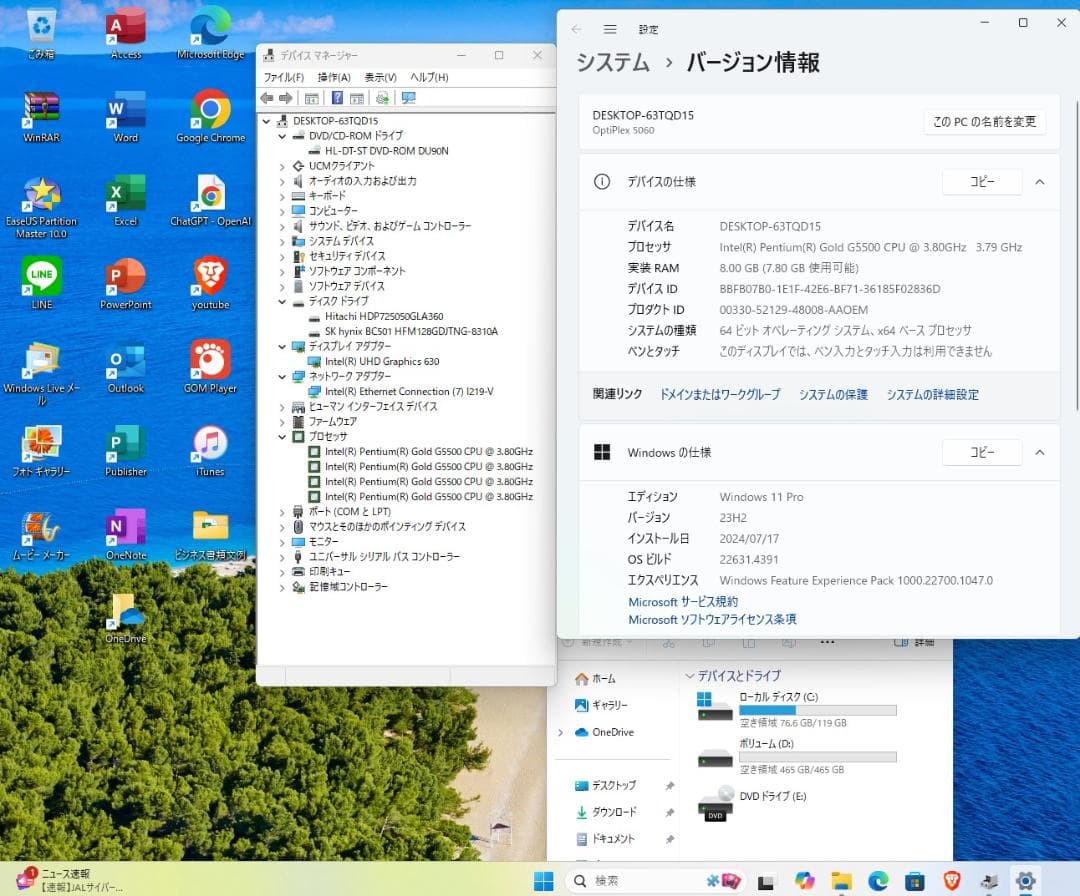Open the システムの保護 link
The image size is (1080, 896).
coord(833,395)
